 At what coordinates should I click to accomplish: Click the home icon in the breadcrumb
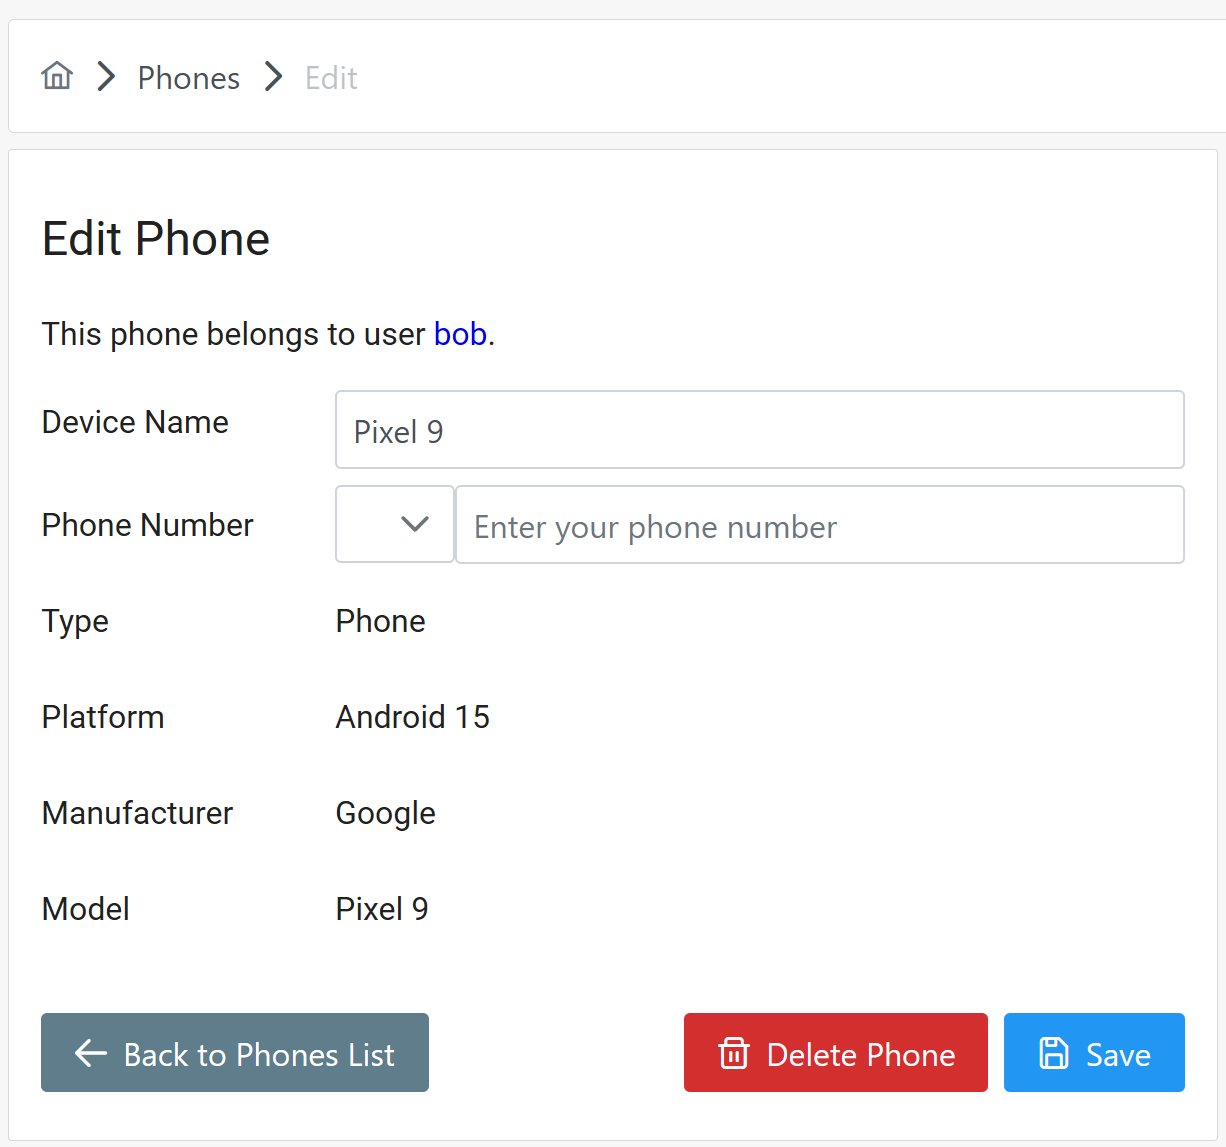pos(57,76)
